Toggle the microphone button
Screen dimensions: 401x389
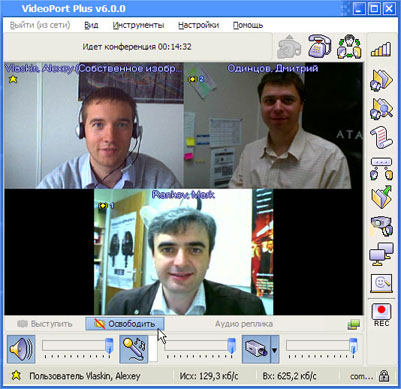tap(134, 349)
